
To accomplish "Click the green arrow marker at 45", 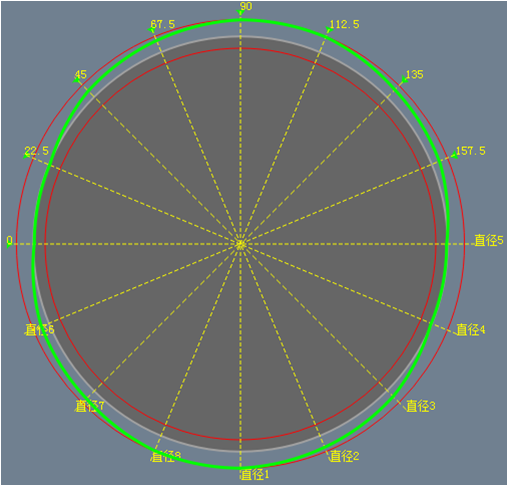I will [77, 80].
